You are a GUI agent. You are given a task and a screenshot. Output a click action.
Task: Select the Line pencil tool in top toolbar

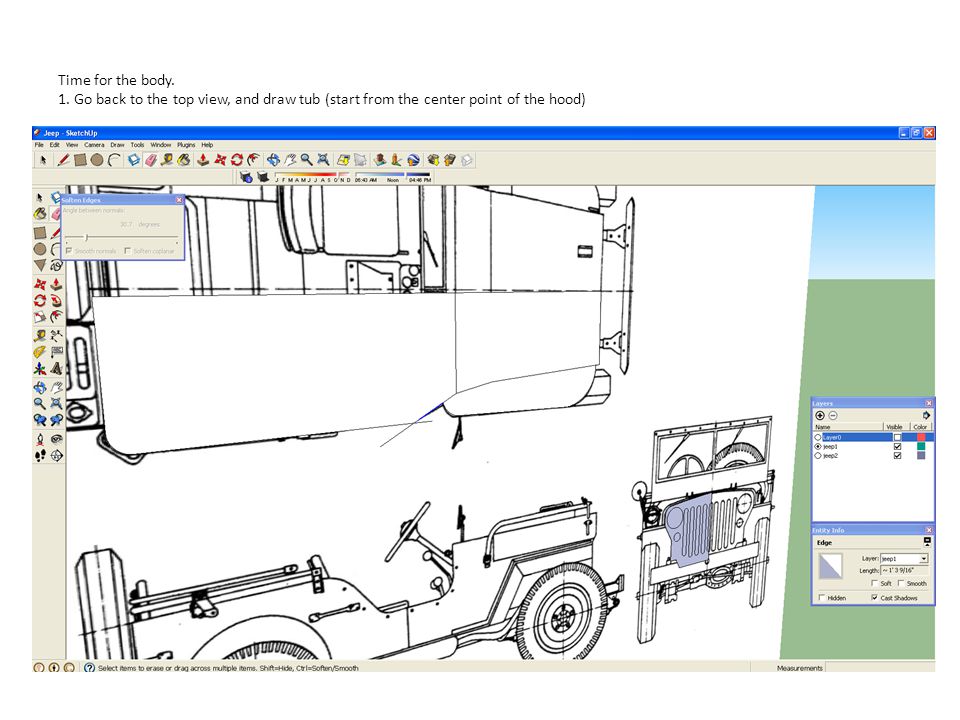pos(62,160)
